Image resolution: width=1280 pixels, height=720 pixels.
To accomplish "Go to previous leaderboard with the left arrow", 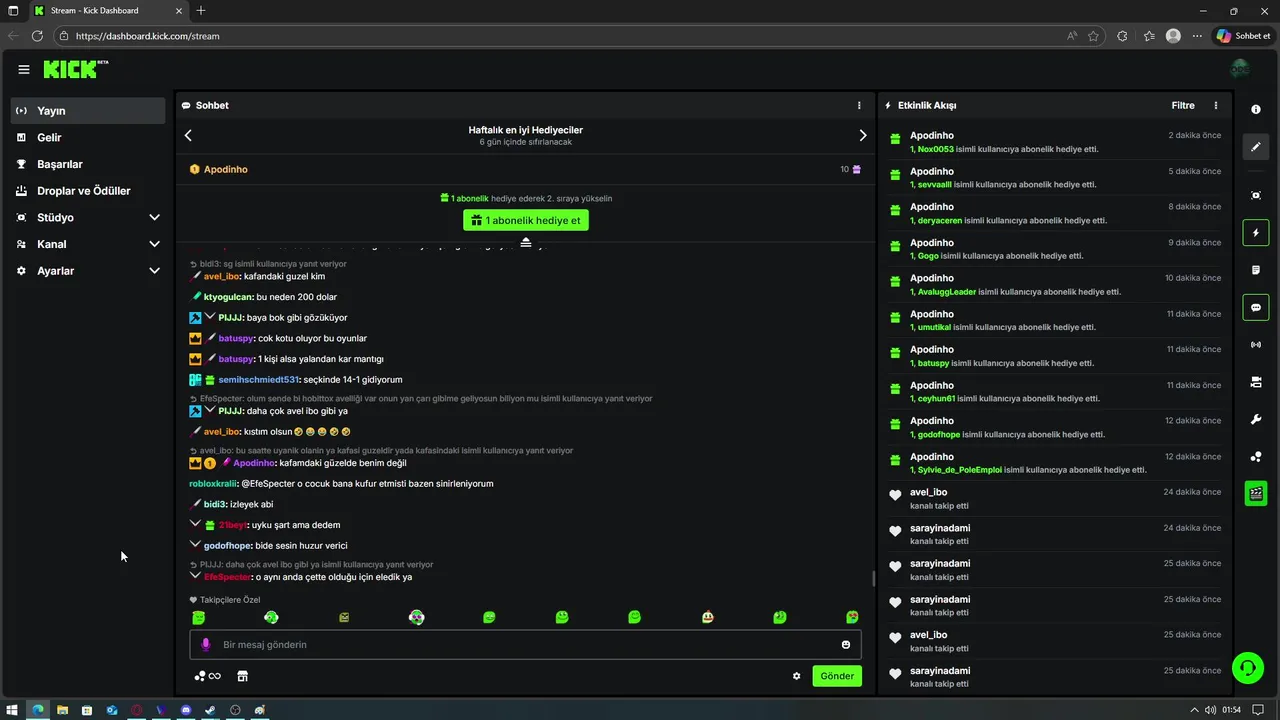I will click(188, 135).
